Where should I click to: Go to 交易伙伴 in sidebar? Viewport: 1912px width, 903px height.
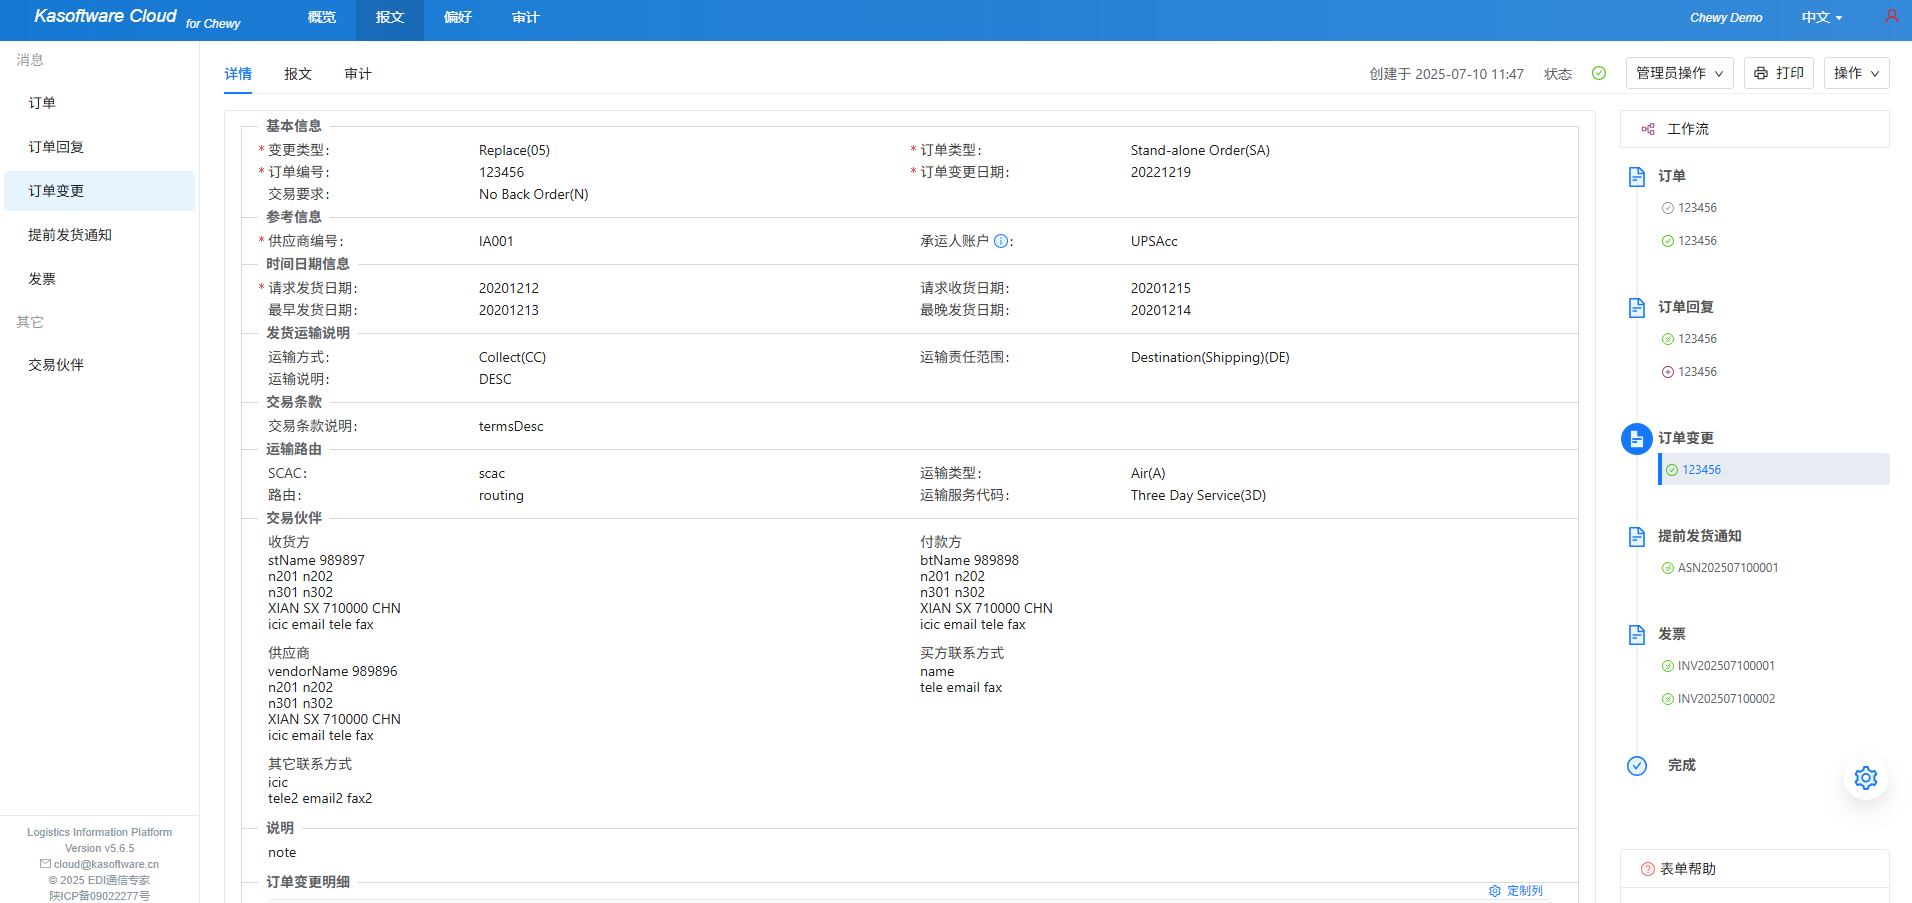click(x=56, y=365)
